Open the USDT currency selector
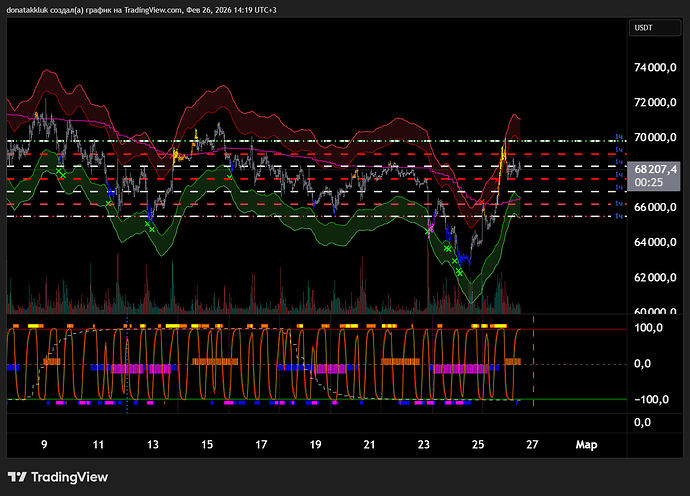The width and height of the screenshot is (690, 496). [643, 29]
